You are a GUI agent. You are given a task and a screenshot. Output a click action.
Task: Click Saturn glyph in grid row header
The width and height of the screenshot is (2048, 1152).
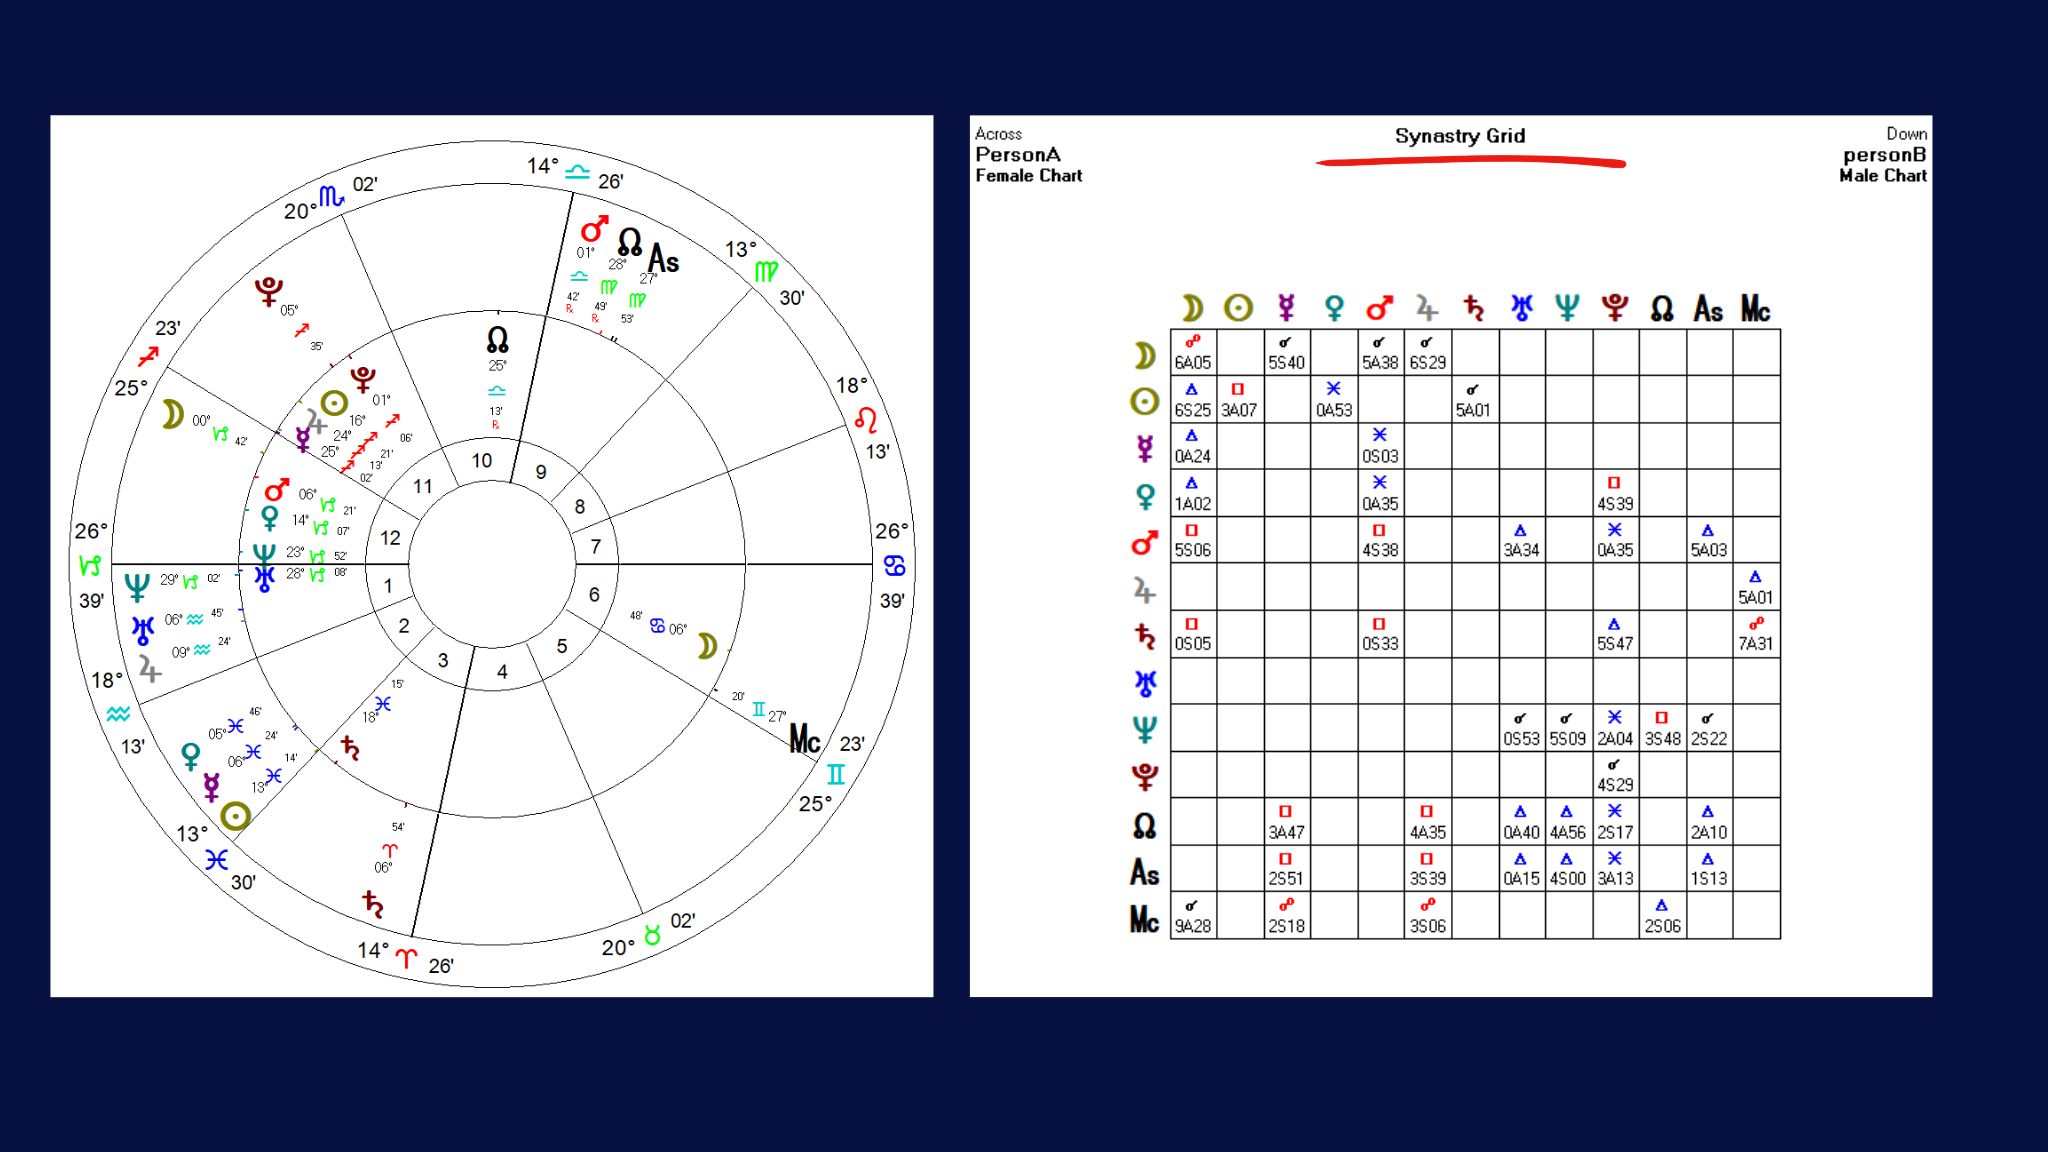click(1145, 637)
